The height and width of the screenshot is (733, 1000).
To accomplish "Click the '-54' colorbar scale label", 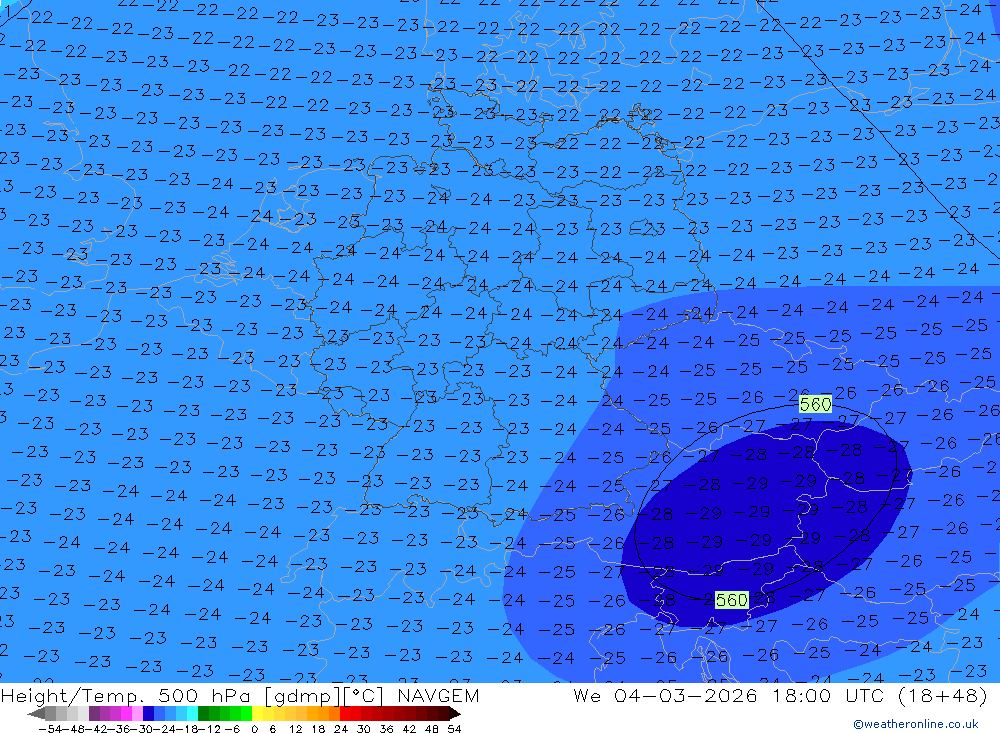I will click(52, 729).
